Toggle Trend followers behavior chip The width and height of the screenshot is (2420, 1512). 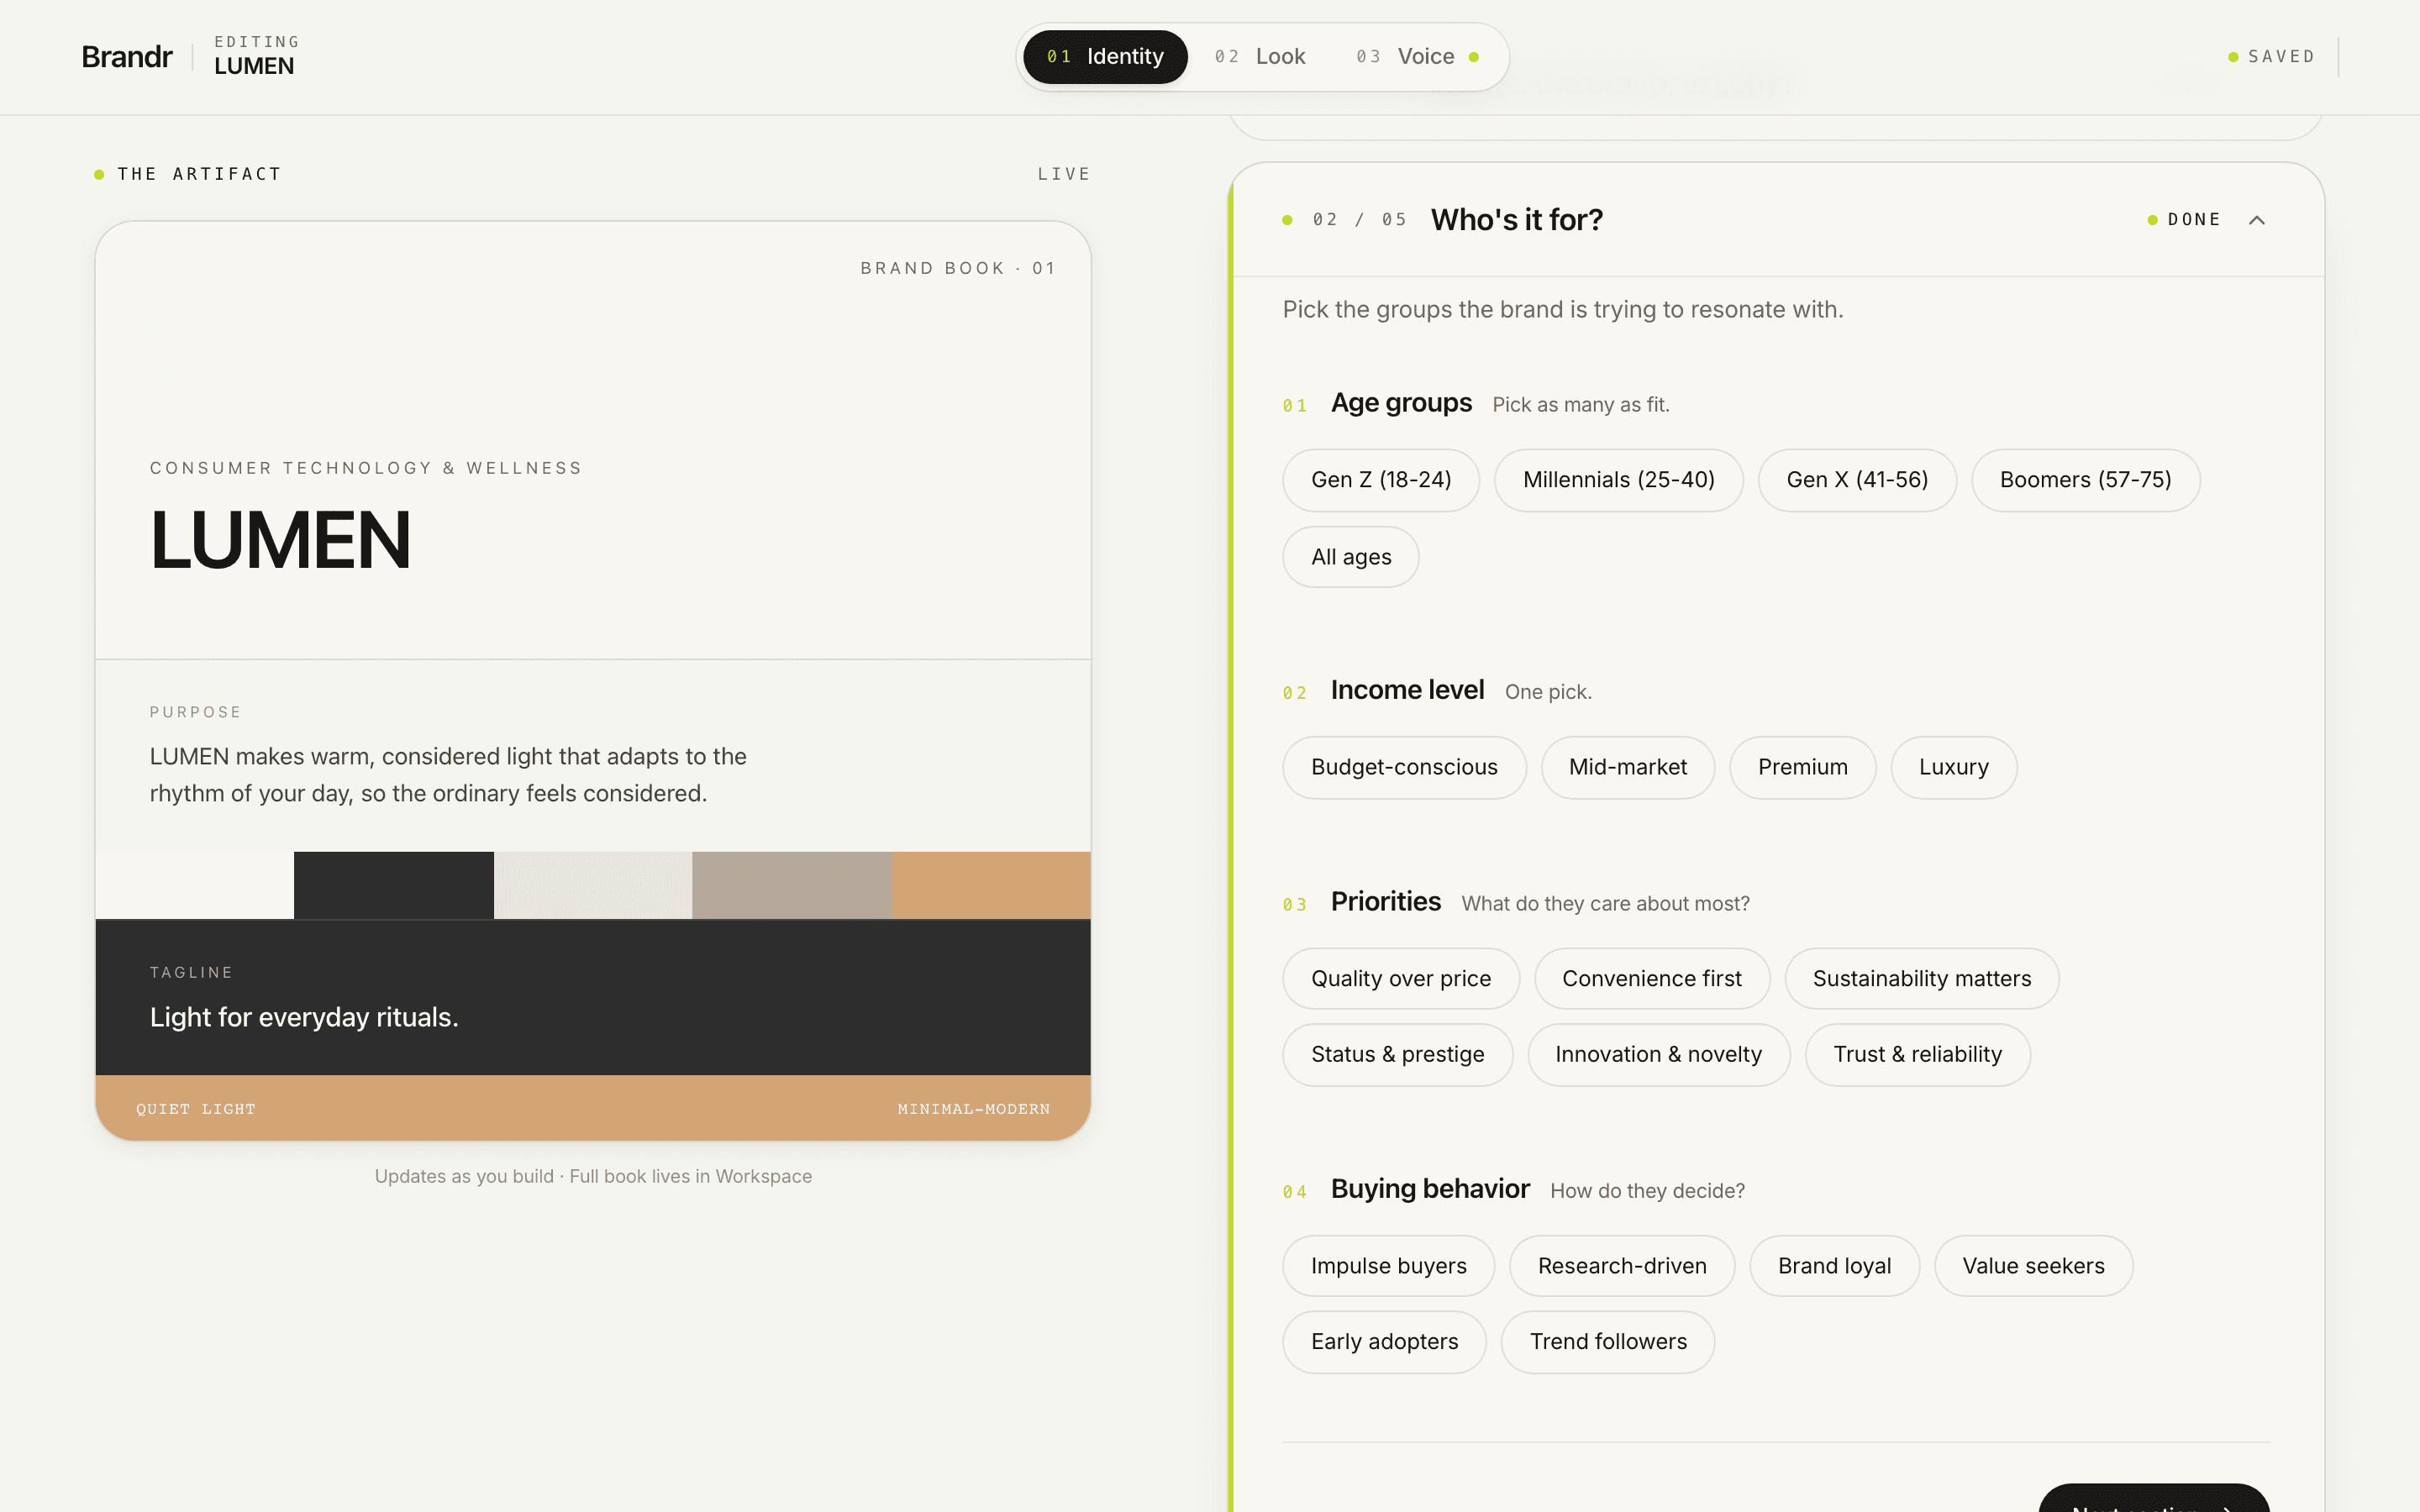coord(1608,1342)
